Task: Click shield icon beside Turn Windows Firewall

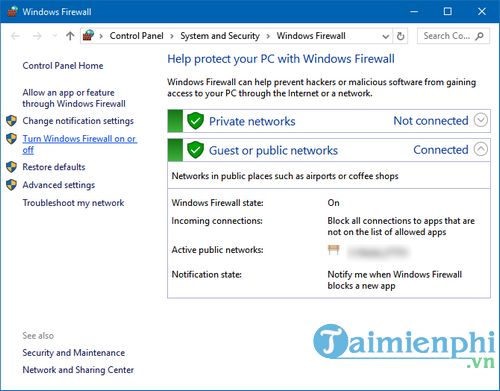Action: click(x=12, y=139)
